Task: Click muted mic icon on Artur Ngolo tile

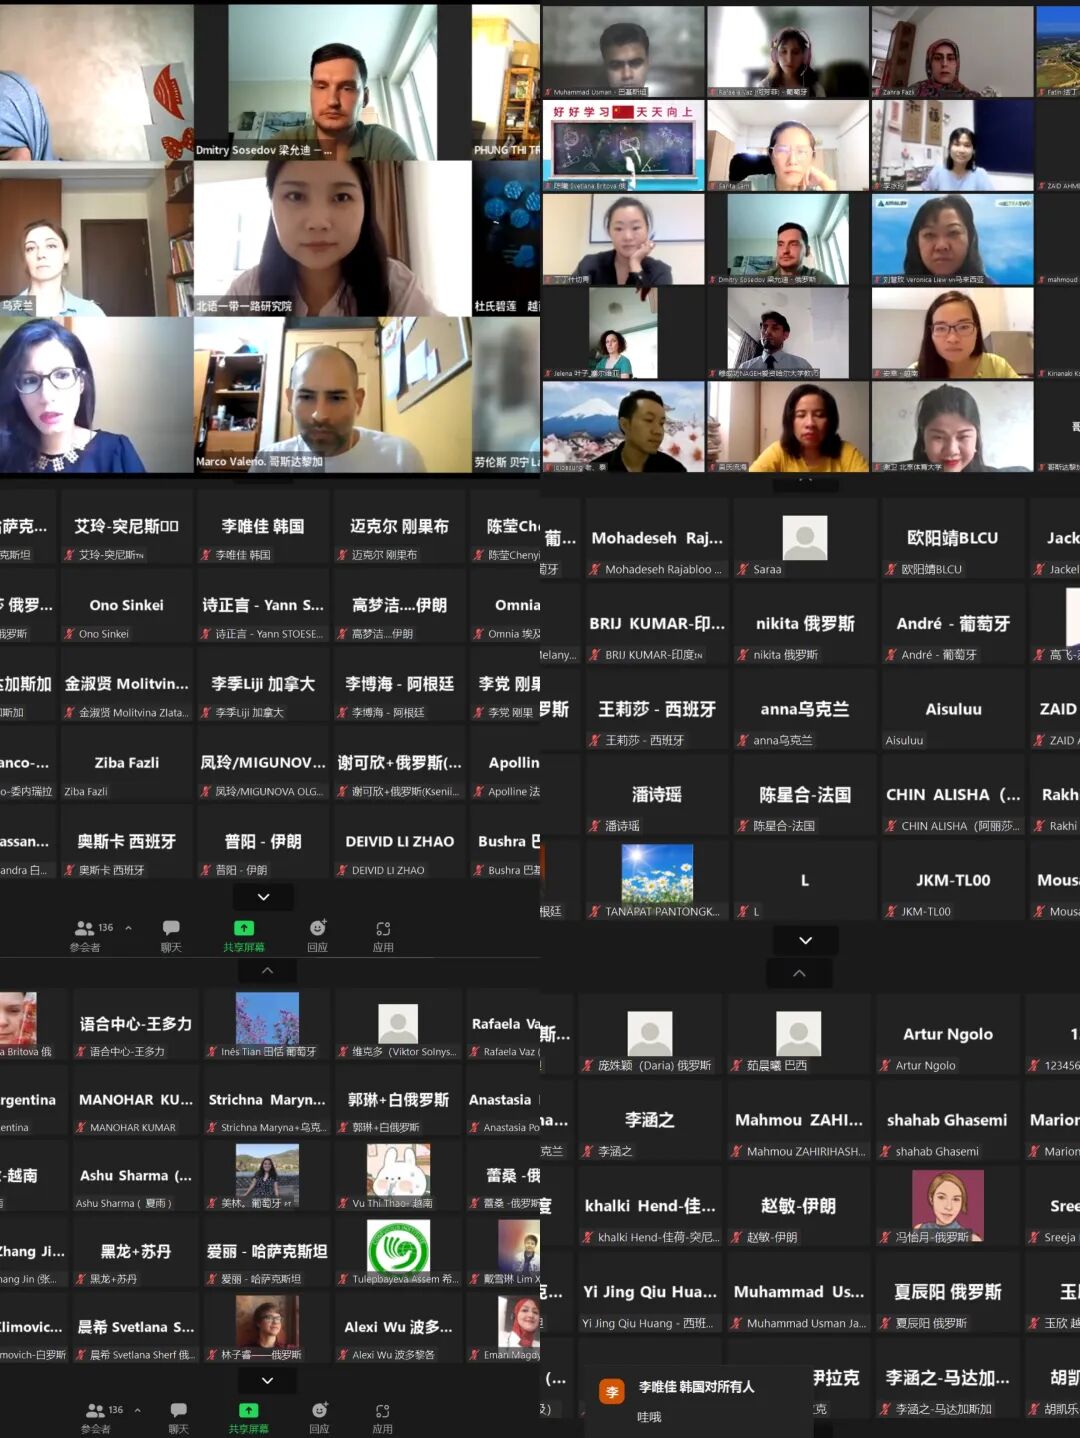Action: [x=885, y=1066]
